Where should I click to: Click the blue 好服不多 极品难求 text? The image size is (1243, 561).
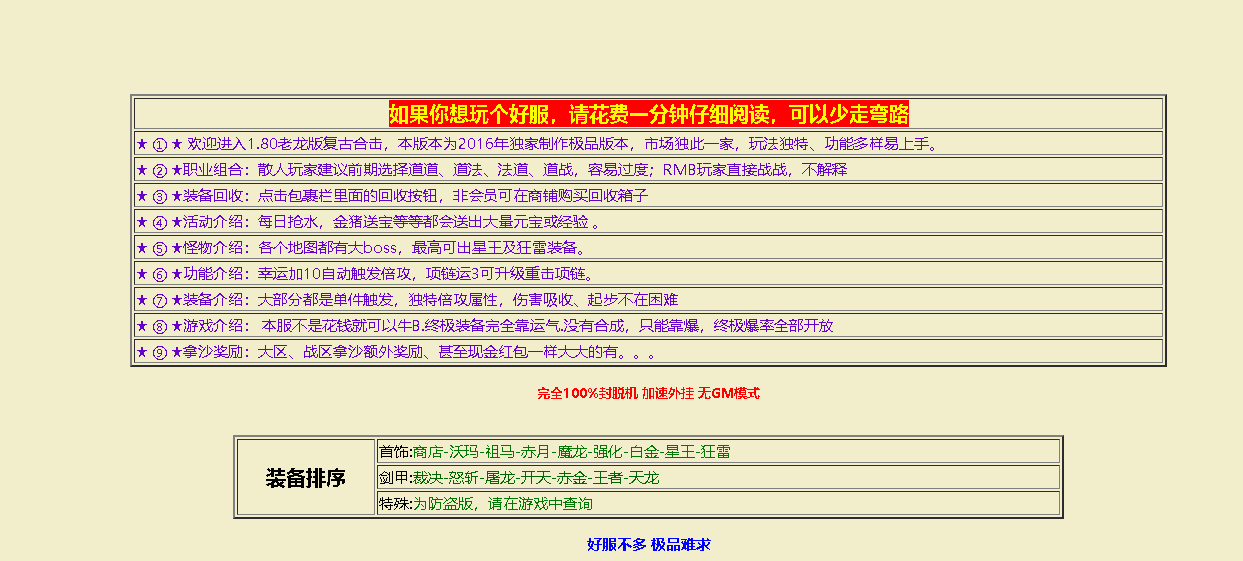(648, 545)
